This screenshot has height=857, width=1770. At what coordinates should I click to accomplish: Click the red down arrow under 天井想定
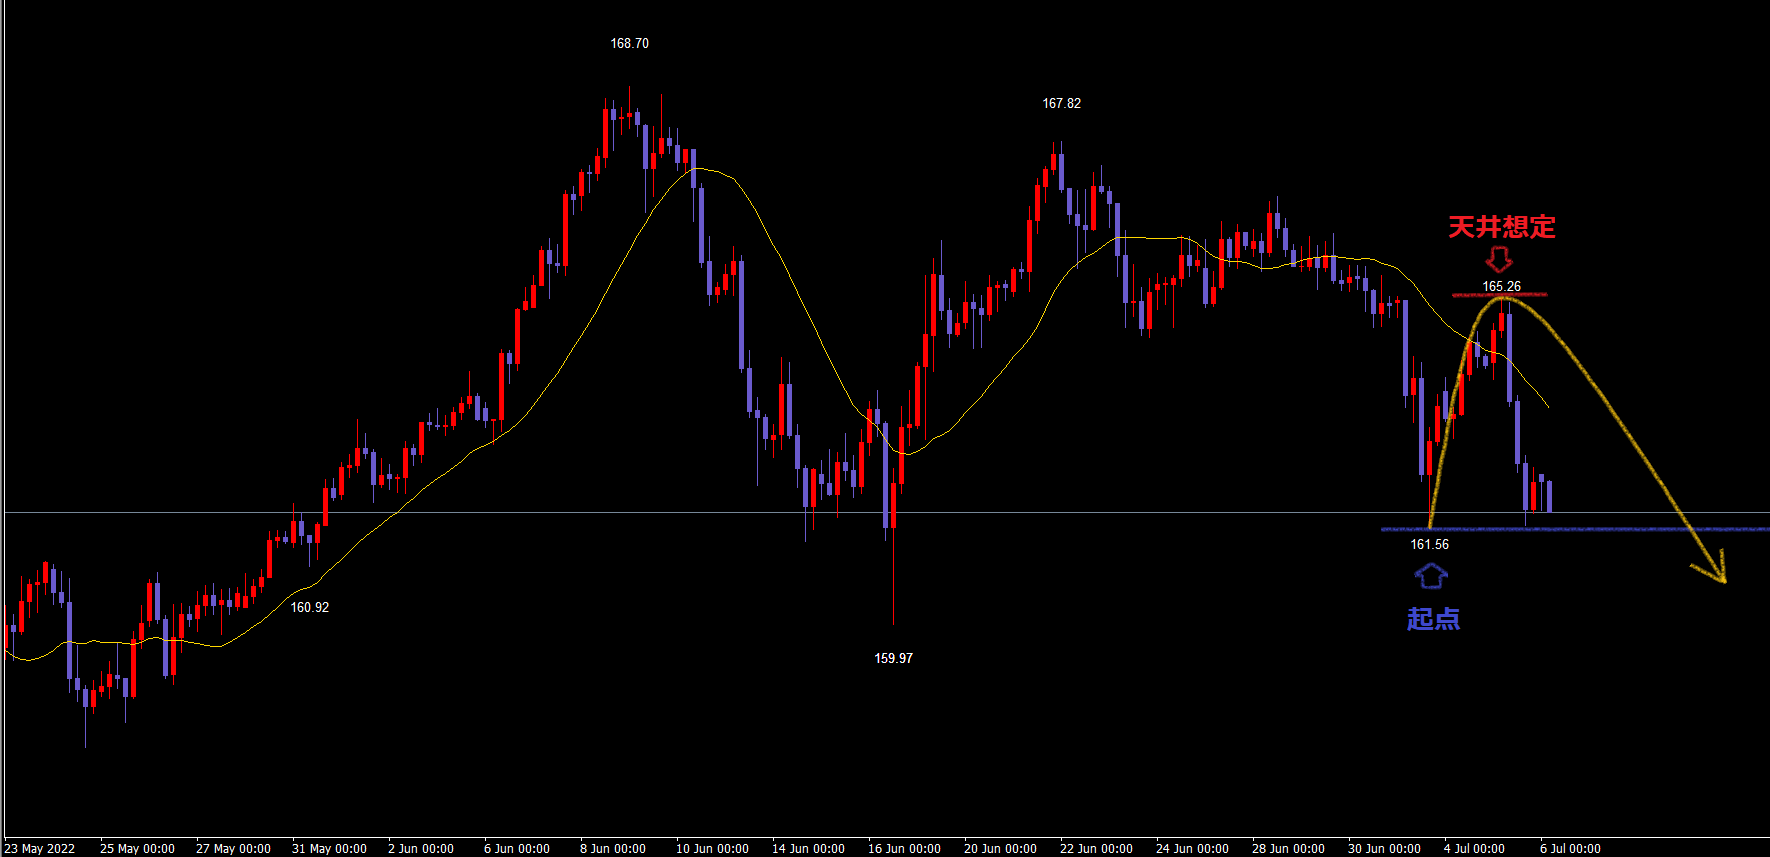[1498, 259]
